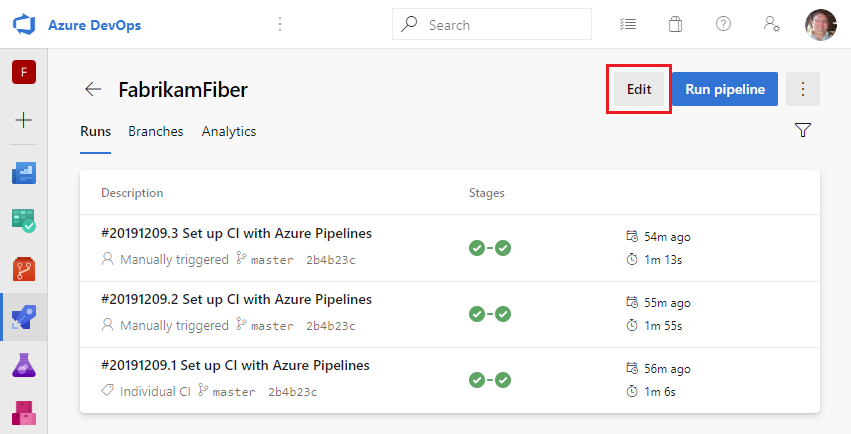Open run #20191209.3 Set up CI with Azure Pipelines
The width and height of the screenshot is (851, 434).
coord(237,233)
